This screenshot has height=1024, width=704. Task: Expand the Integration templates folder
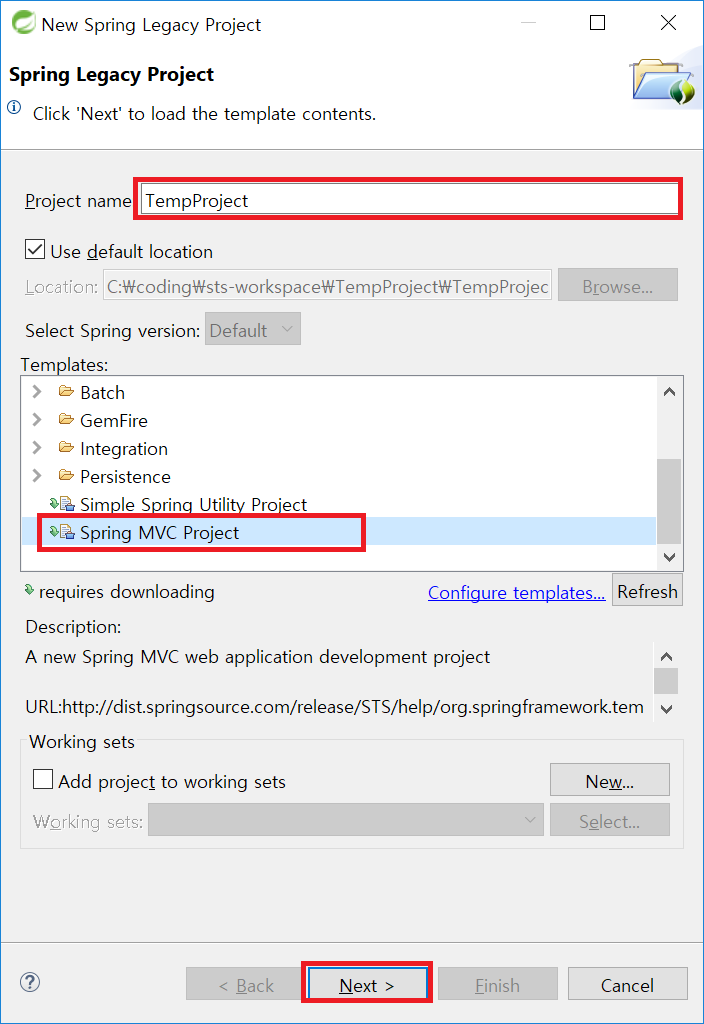coord(38,448)
